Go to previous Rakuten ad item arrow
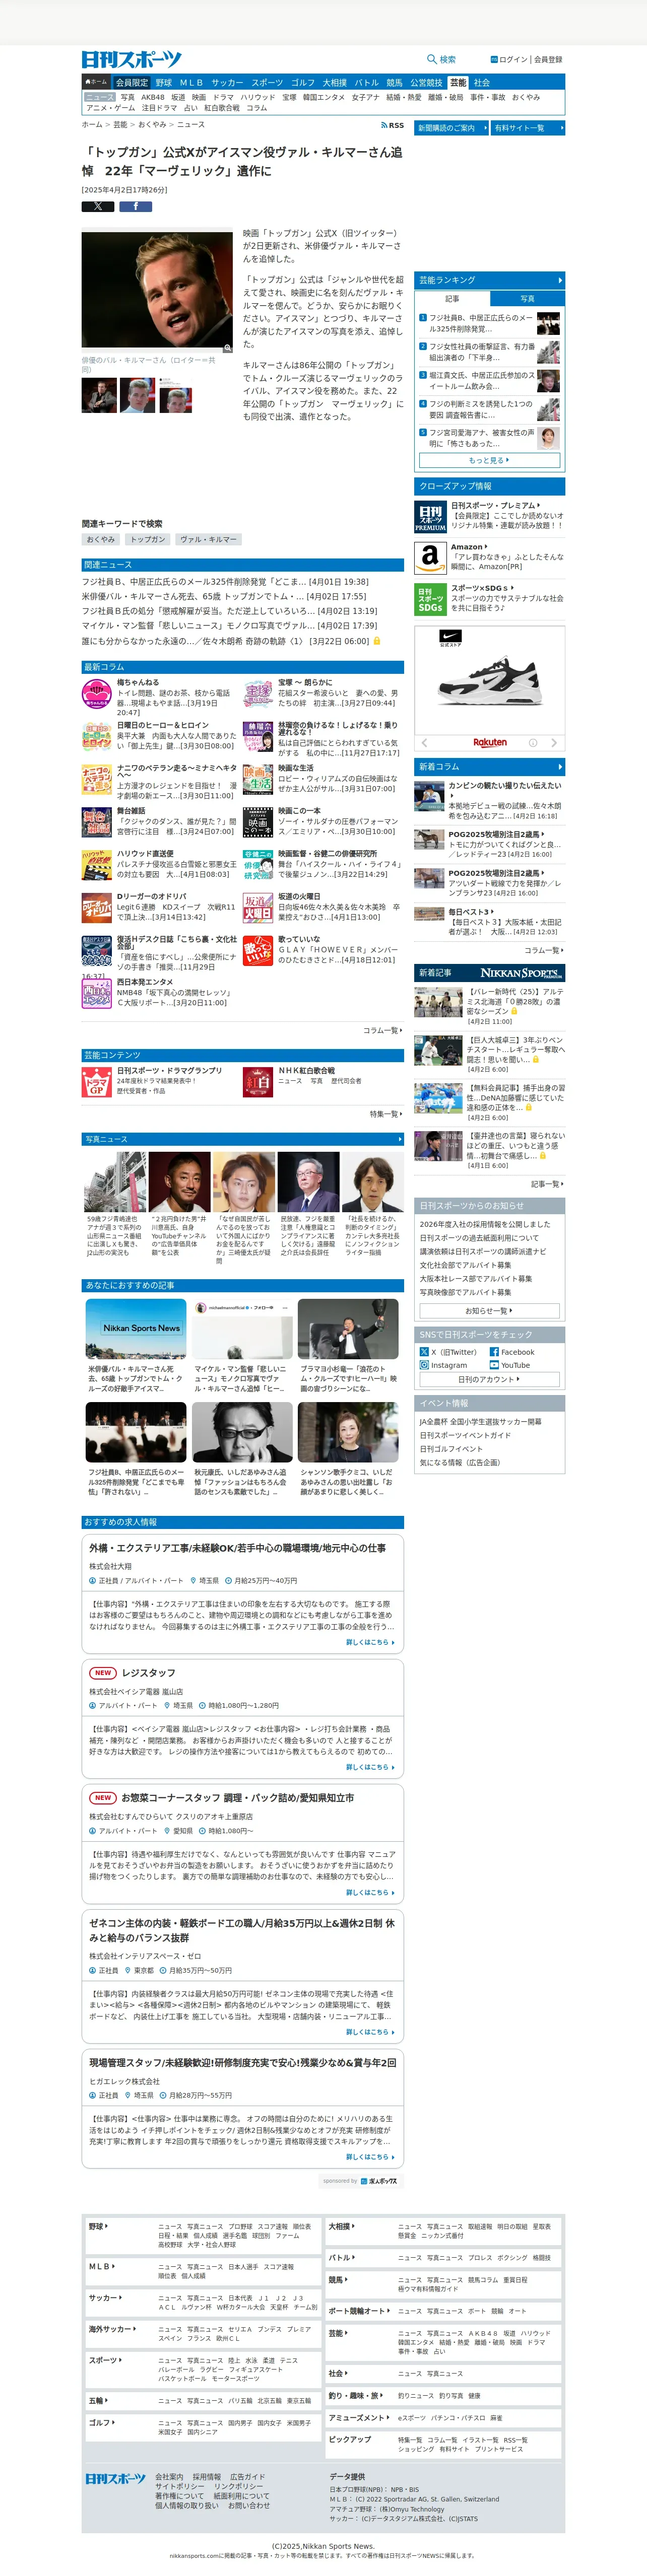This screenshot has height=2576, width=647. [x=424, y=742]
